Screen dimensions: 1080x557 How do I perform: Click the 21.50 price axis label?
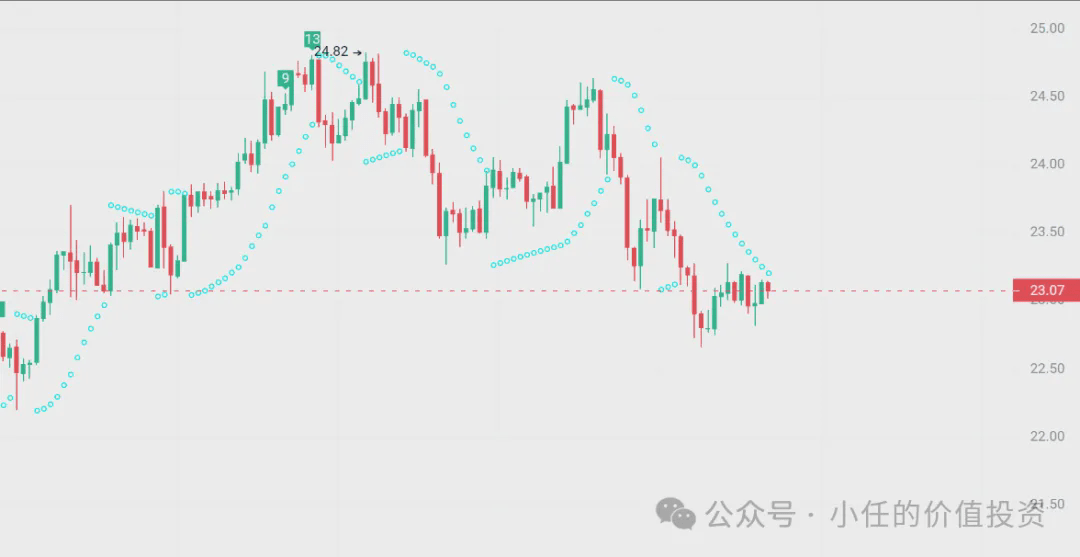1047,504
